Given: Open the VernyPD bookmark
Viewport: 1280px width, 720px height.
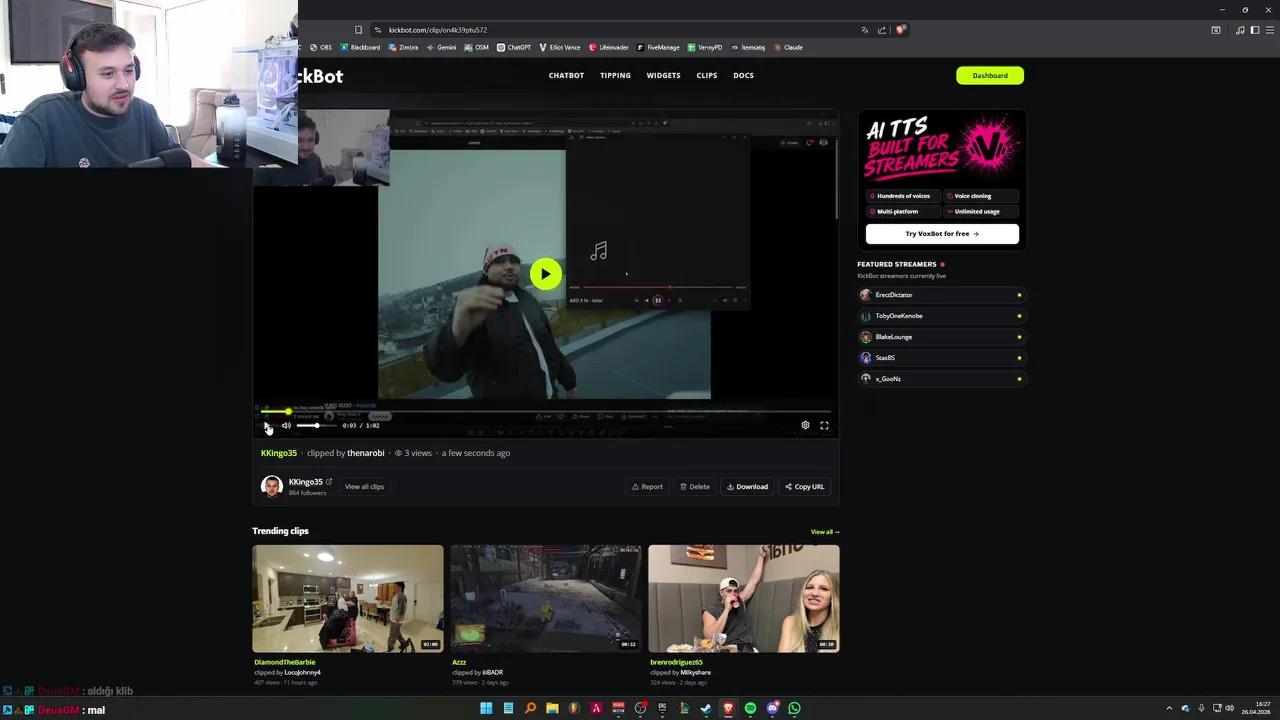Looking at the screenshot, I should (x=705, y=47).
